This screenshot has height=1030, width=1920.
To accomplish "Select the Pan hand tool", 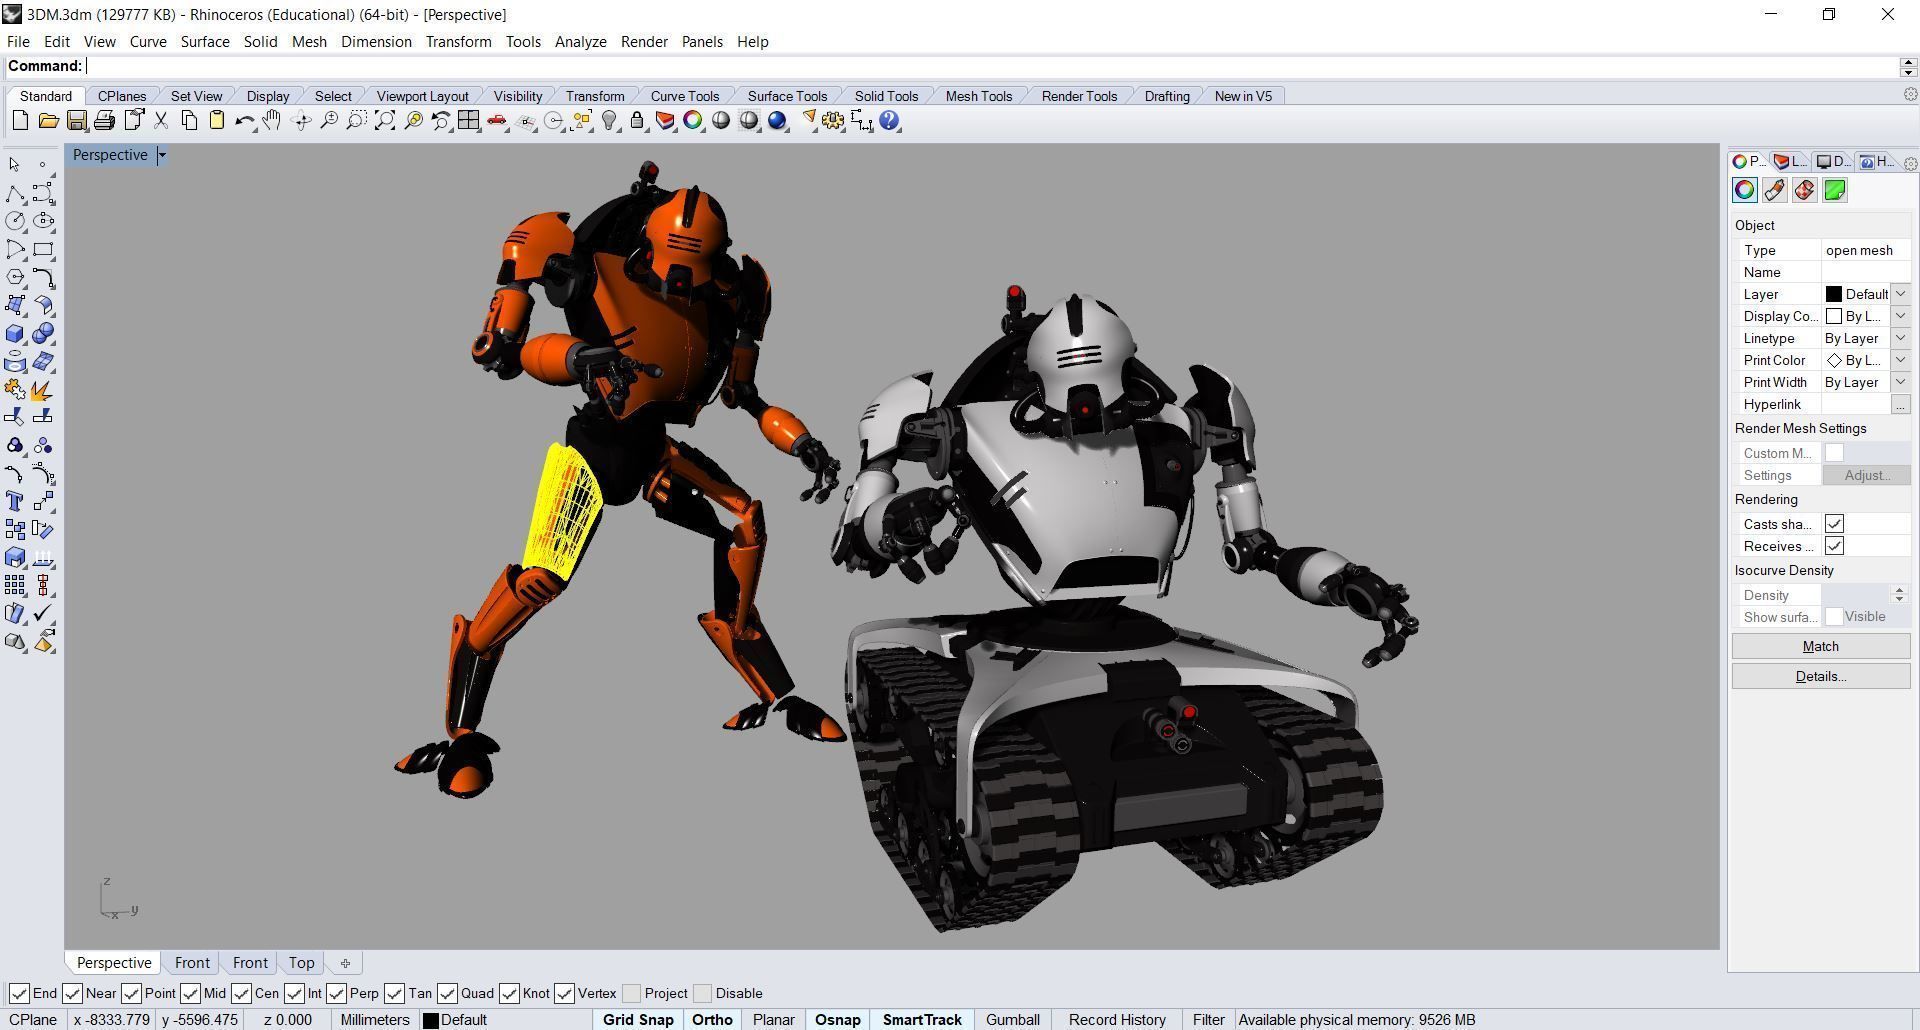I will [272, 121].
